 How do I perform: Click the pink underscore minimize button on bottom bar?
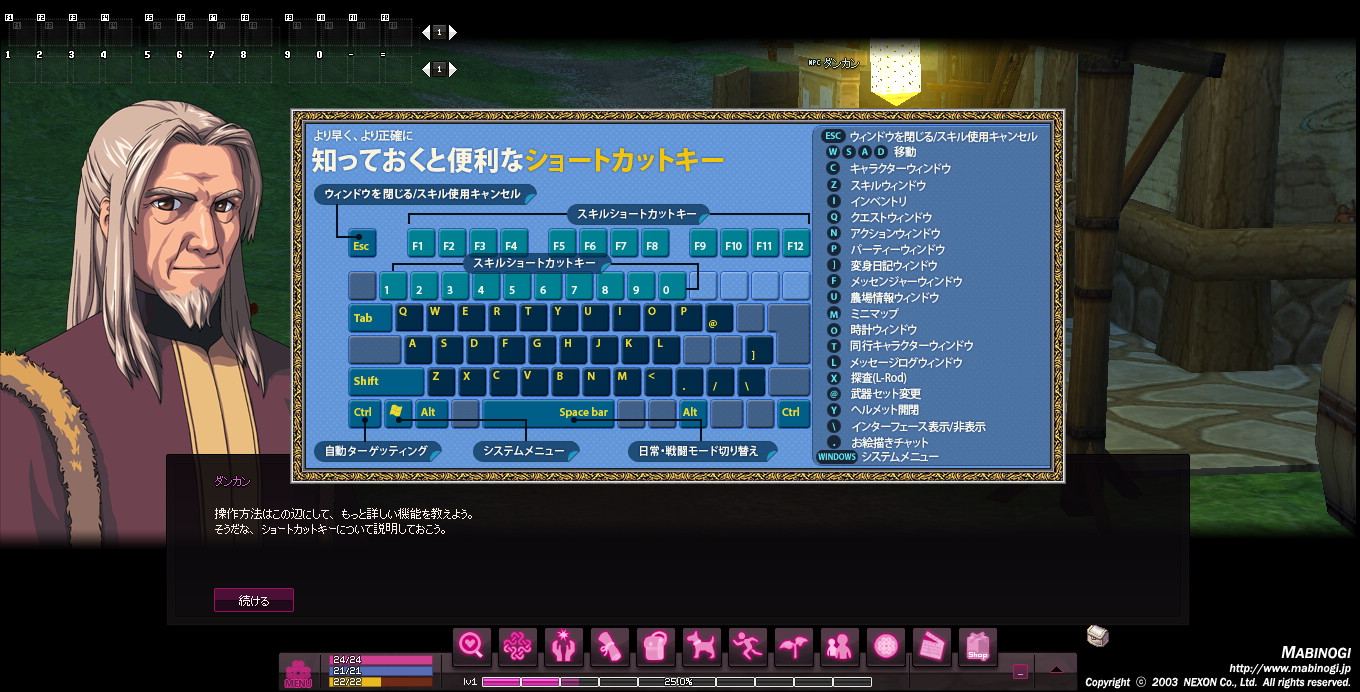tap(1020, 672)
